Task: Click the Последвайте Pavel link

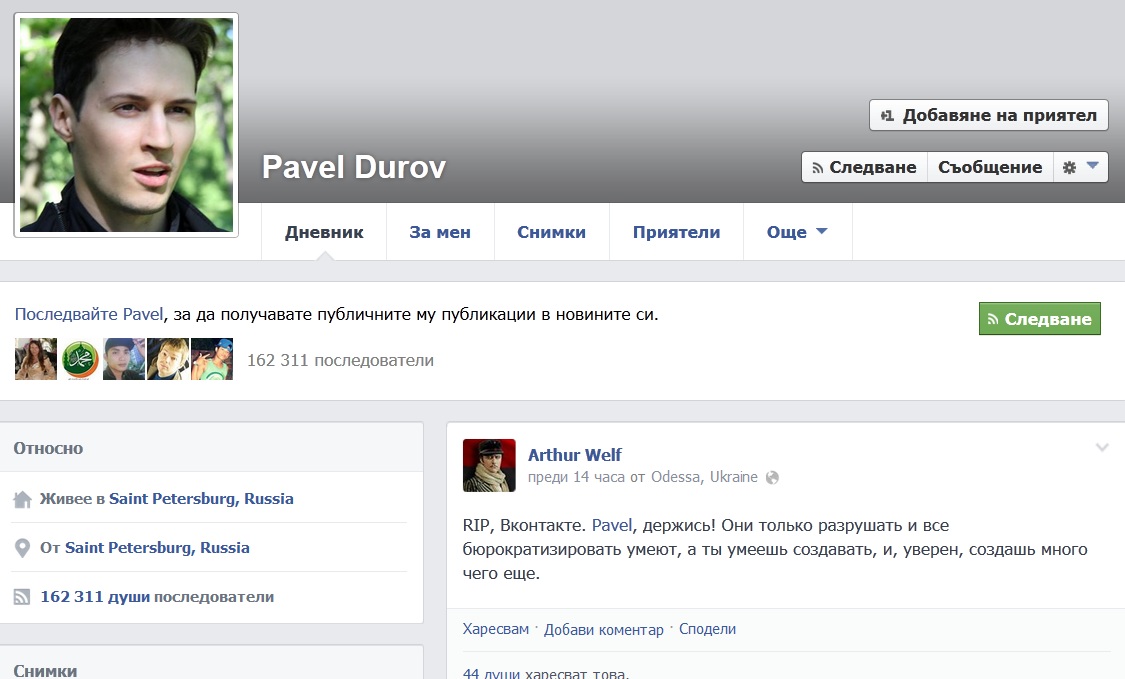Action: [89, 314]
